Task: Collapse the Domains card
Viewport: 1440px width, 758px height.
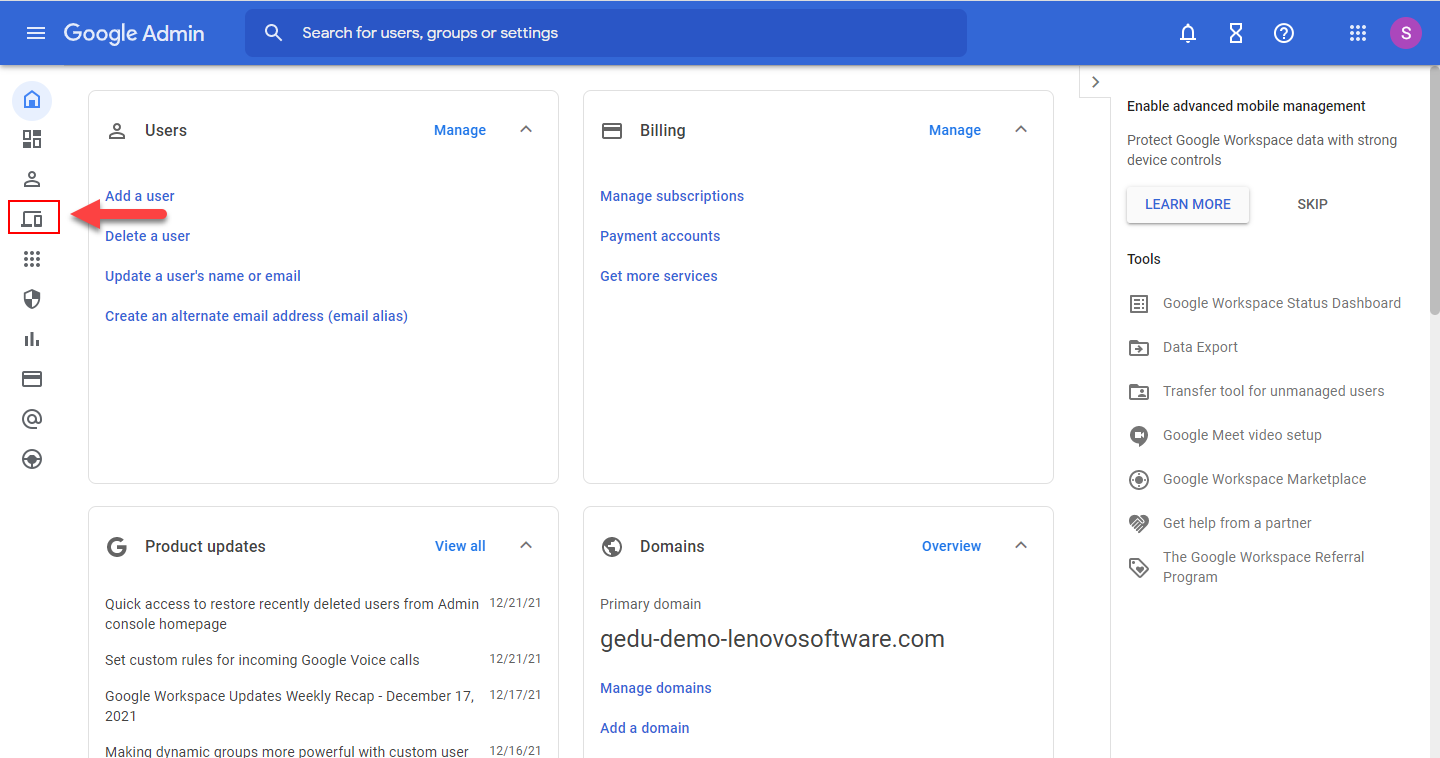Action: pyautogui.click(x=1021, y=546)
